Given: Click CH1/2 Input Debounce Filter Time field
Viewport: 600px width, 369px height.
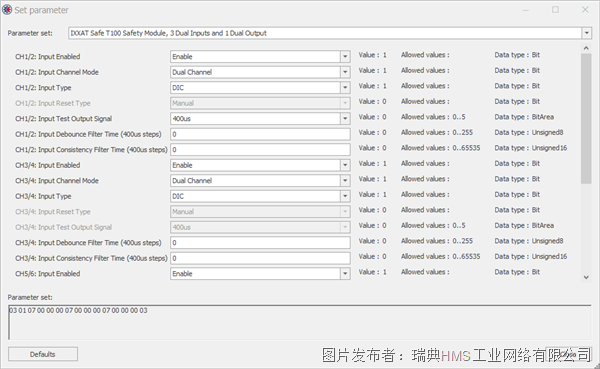Looking at the screenshot, I should pos(260,134).
